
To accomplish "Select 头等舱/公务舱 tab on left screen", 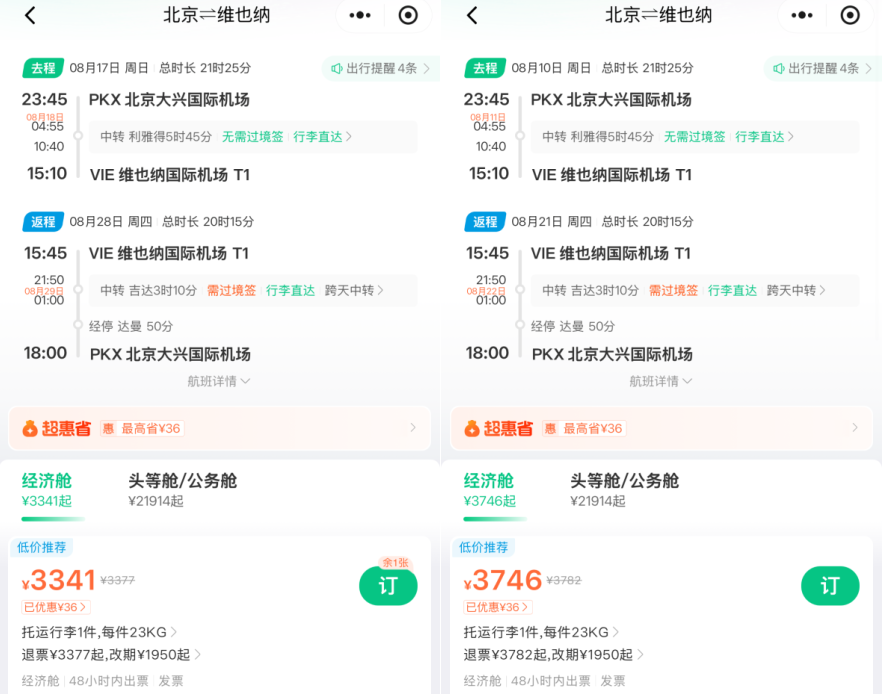I will point(182,490).
